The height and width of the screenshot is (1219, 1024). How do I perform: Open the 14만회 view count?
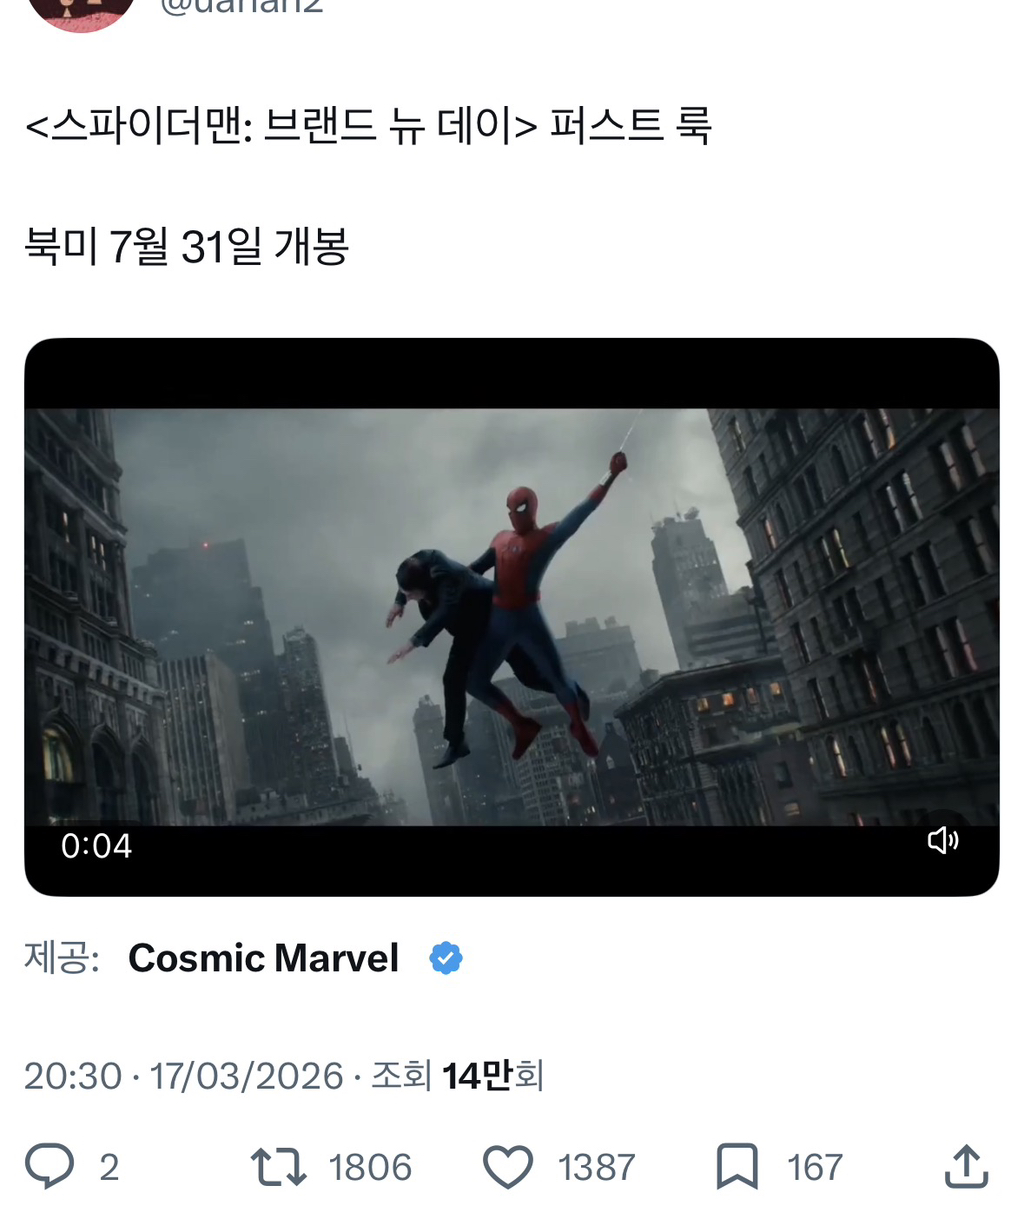pos(493,1076)
